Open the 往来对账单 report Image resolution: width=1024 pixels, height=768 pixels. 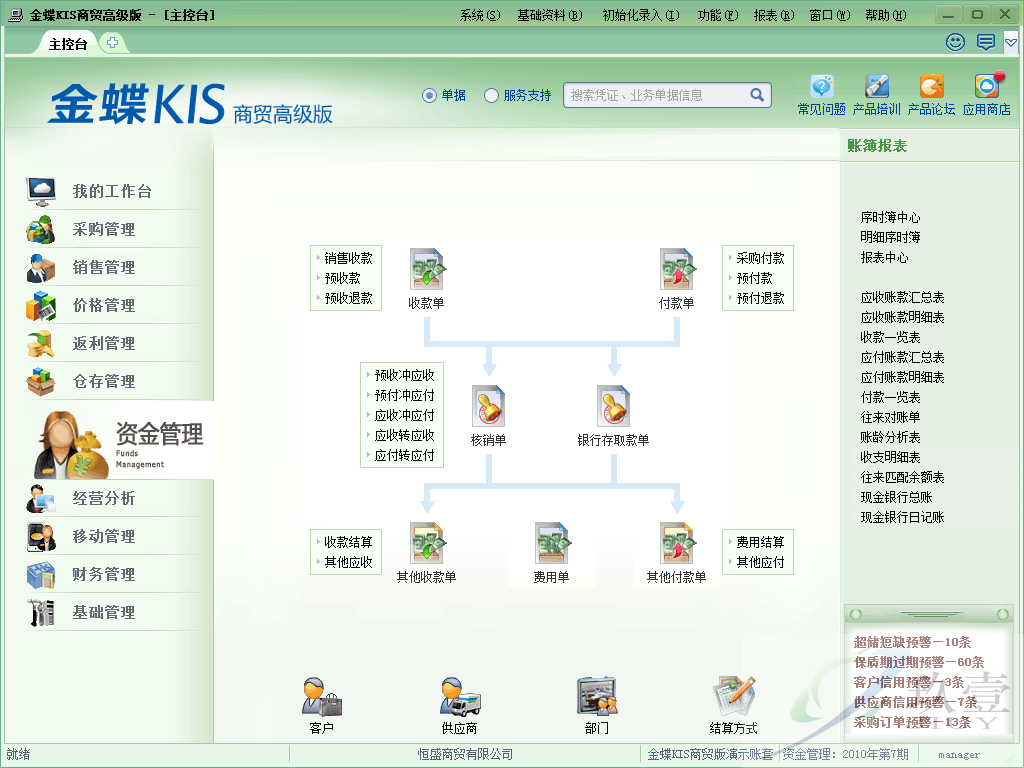(890, 417)
